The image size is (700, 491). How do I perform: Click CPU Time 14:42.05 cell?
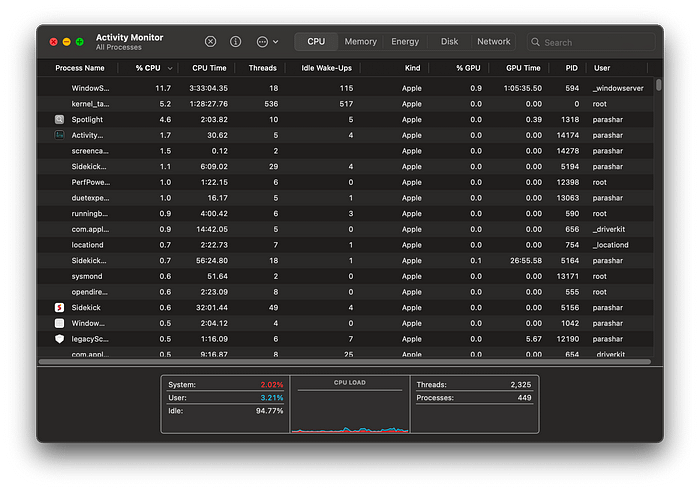point(212,229)
